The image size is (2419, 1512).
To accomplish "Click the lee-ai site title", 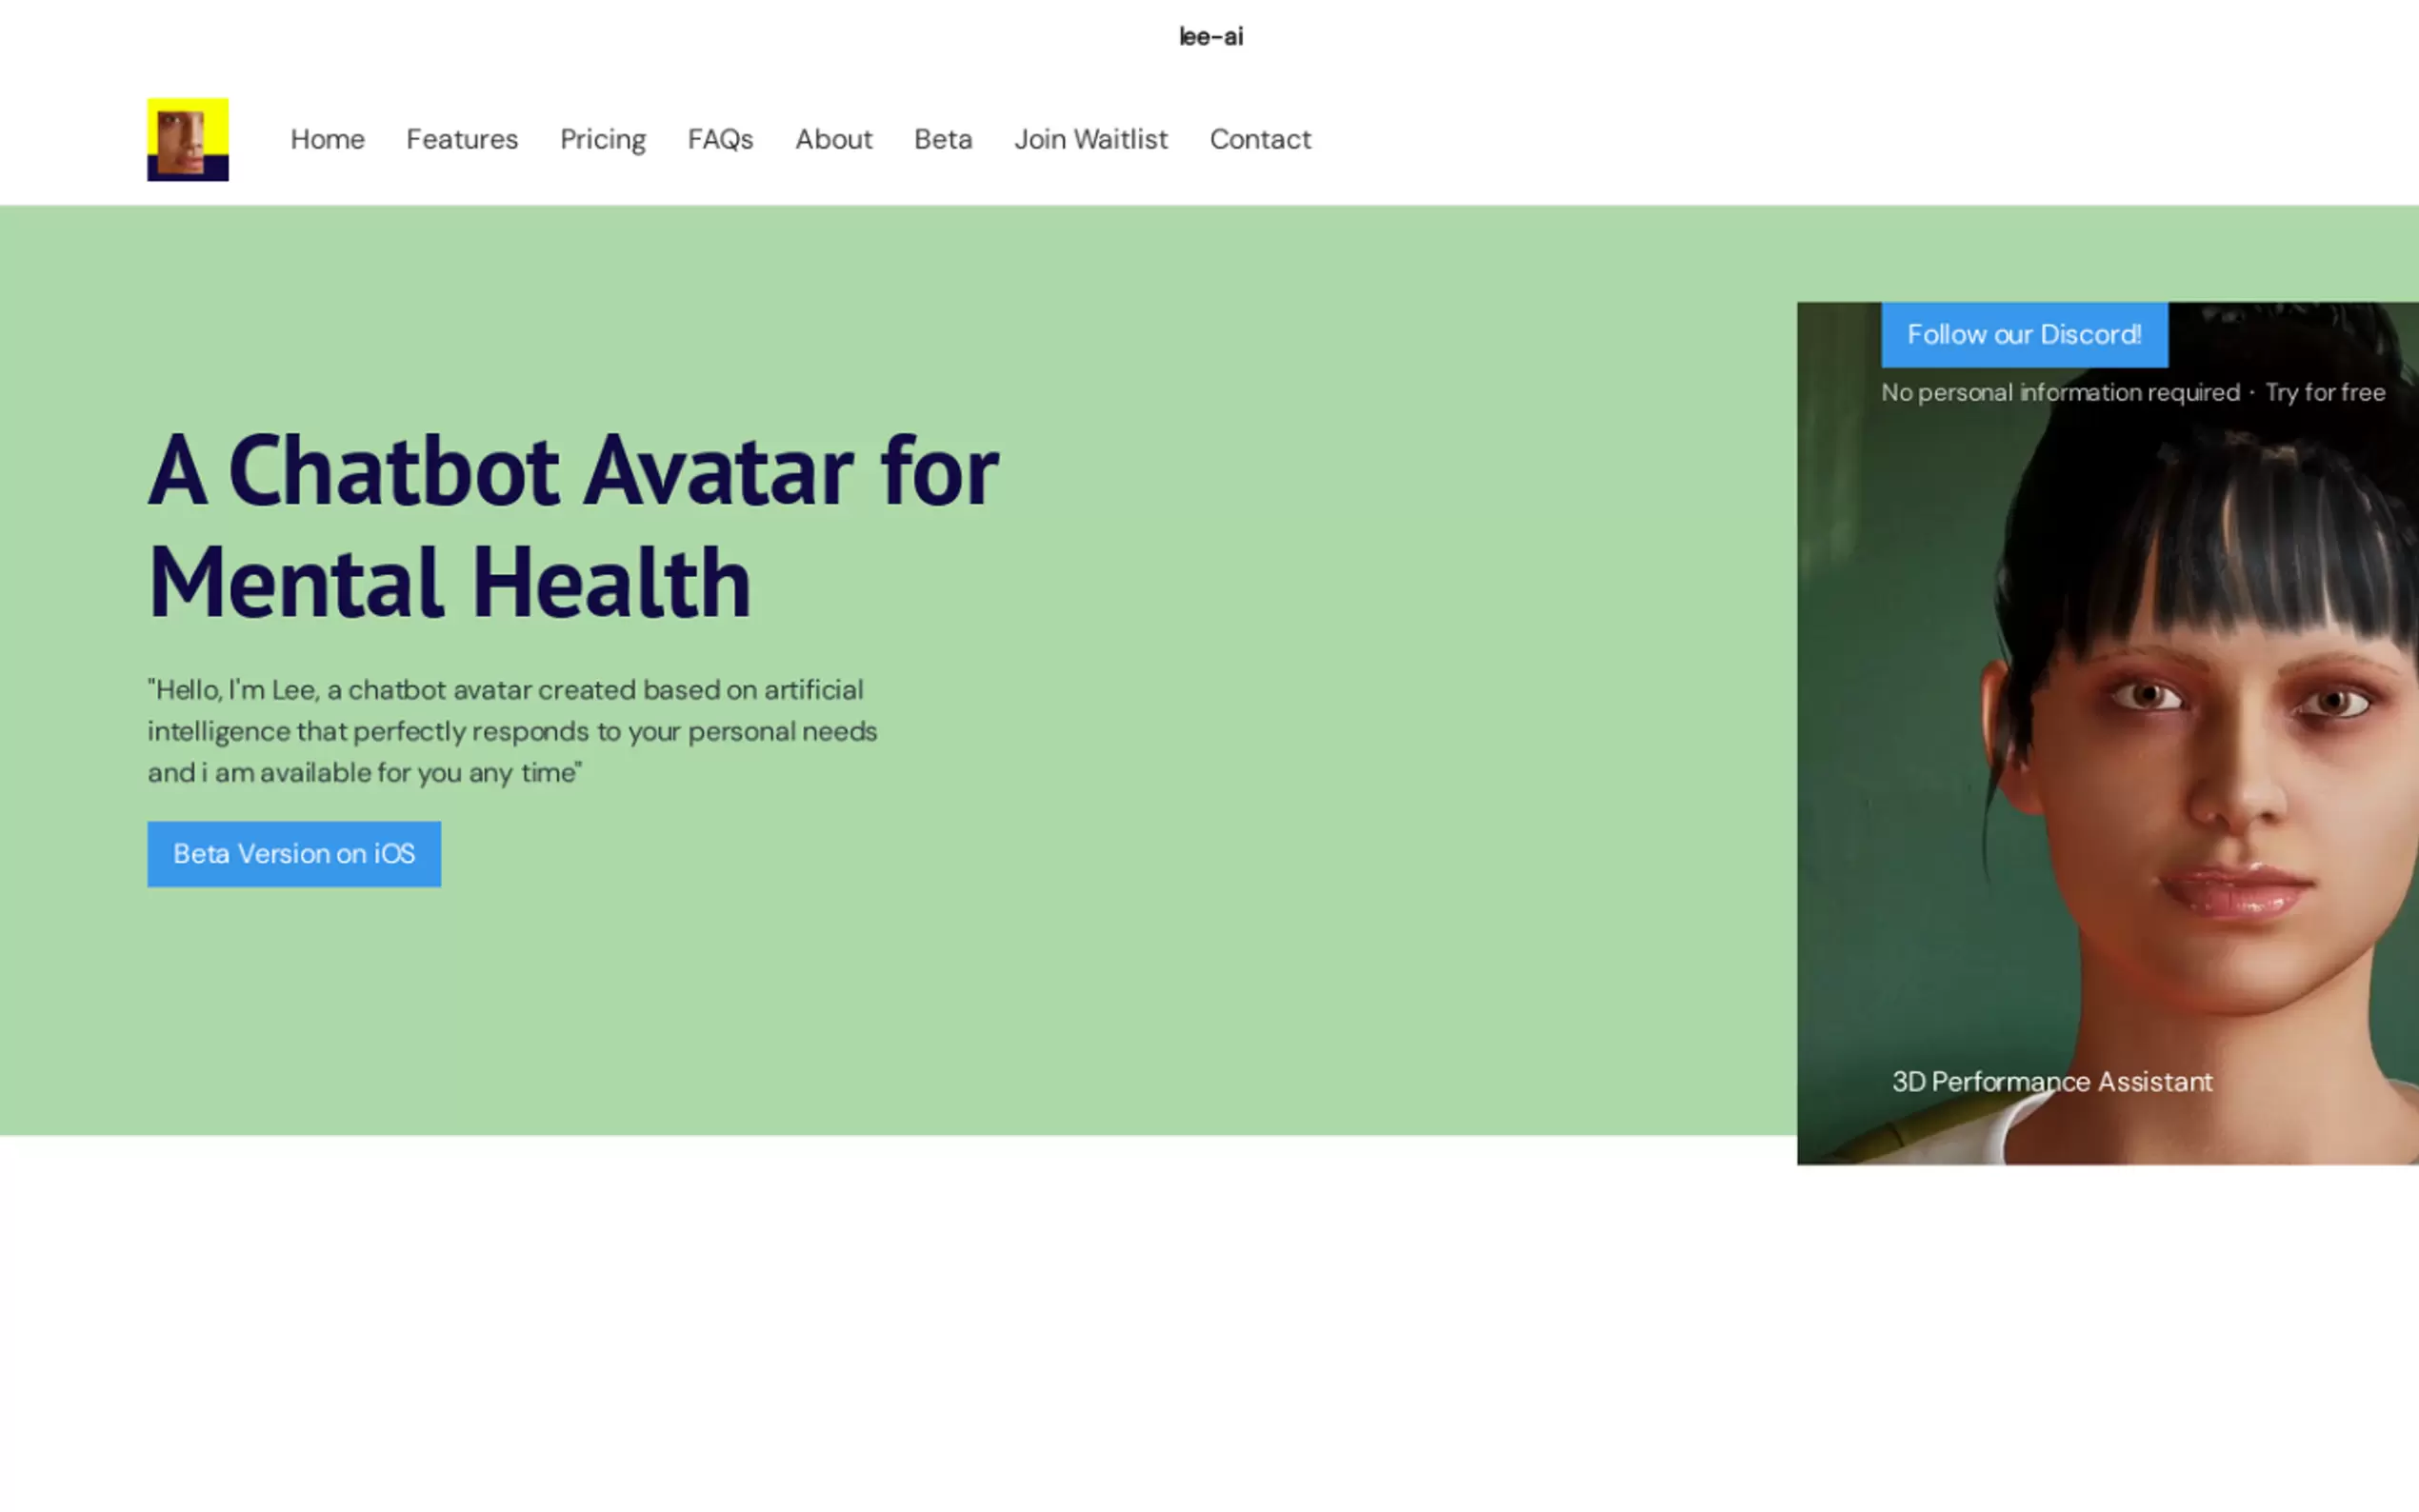I will pos(1210,37).
